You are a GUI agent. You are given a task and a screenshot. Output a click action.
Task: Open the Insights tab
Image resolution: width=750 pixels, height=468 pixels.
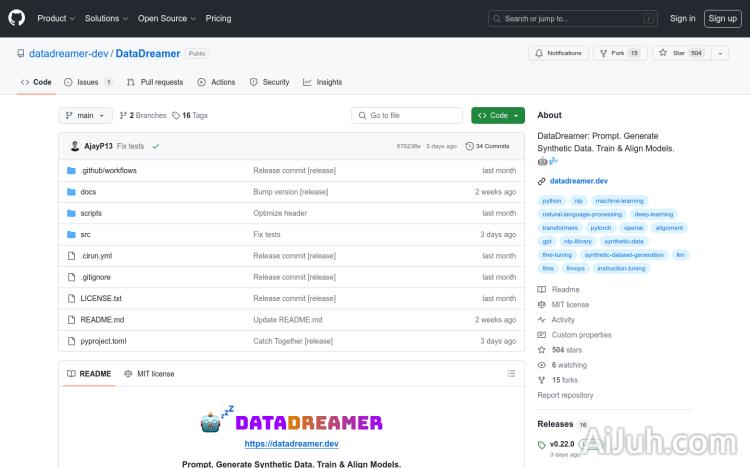click(x=322, y=82)
